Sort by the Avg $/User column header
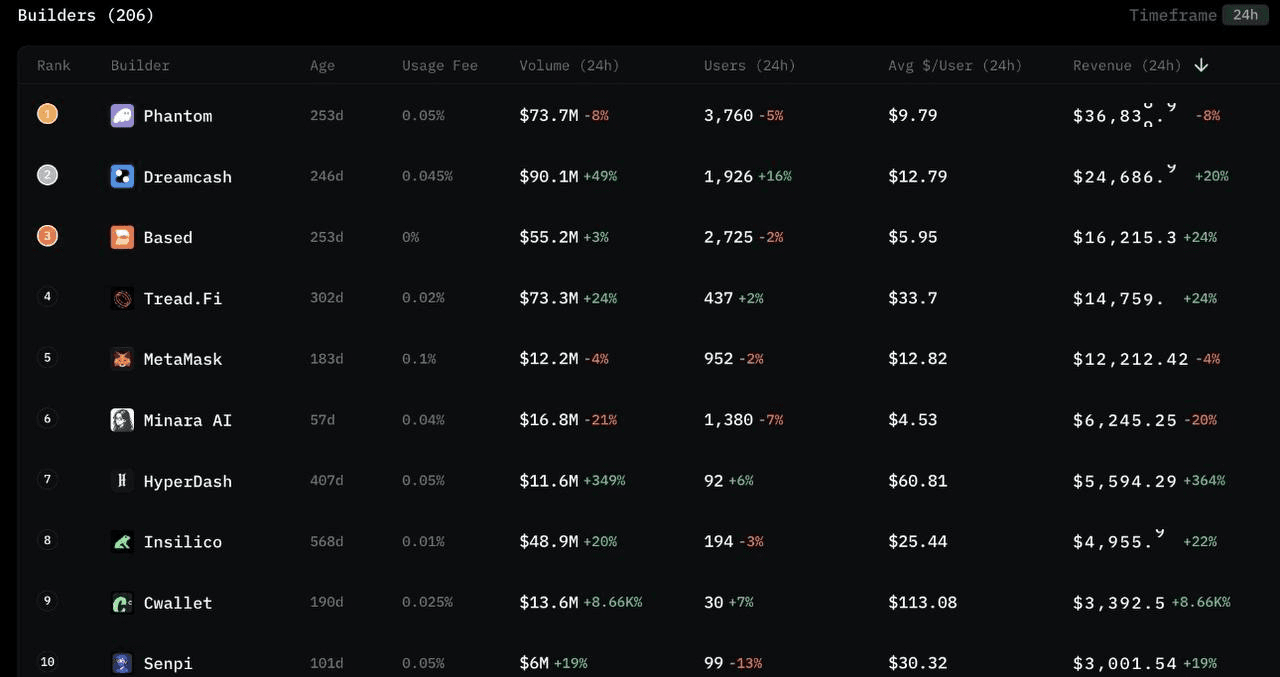The height and width of the screenshot is (677, 1280). tap(955, 66)
